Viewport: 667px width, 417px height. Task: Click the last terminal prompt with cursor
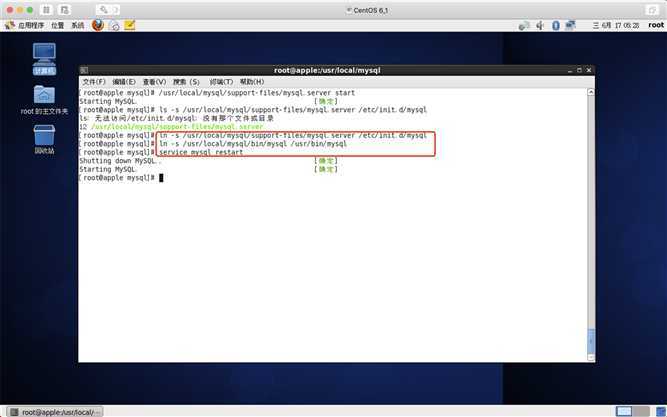[x=121, y=178]
